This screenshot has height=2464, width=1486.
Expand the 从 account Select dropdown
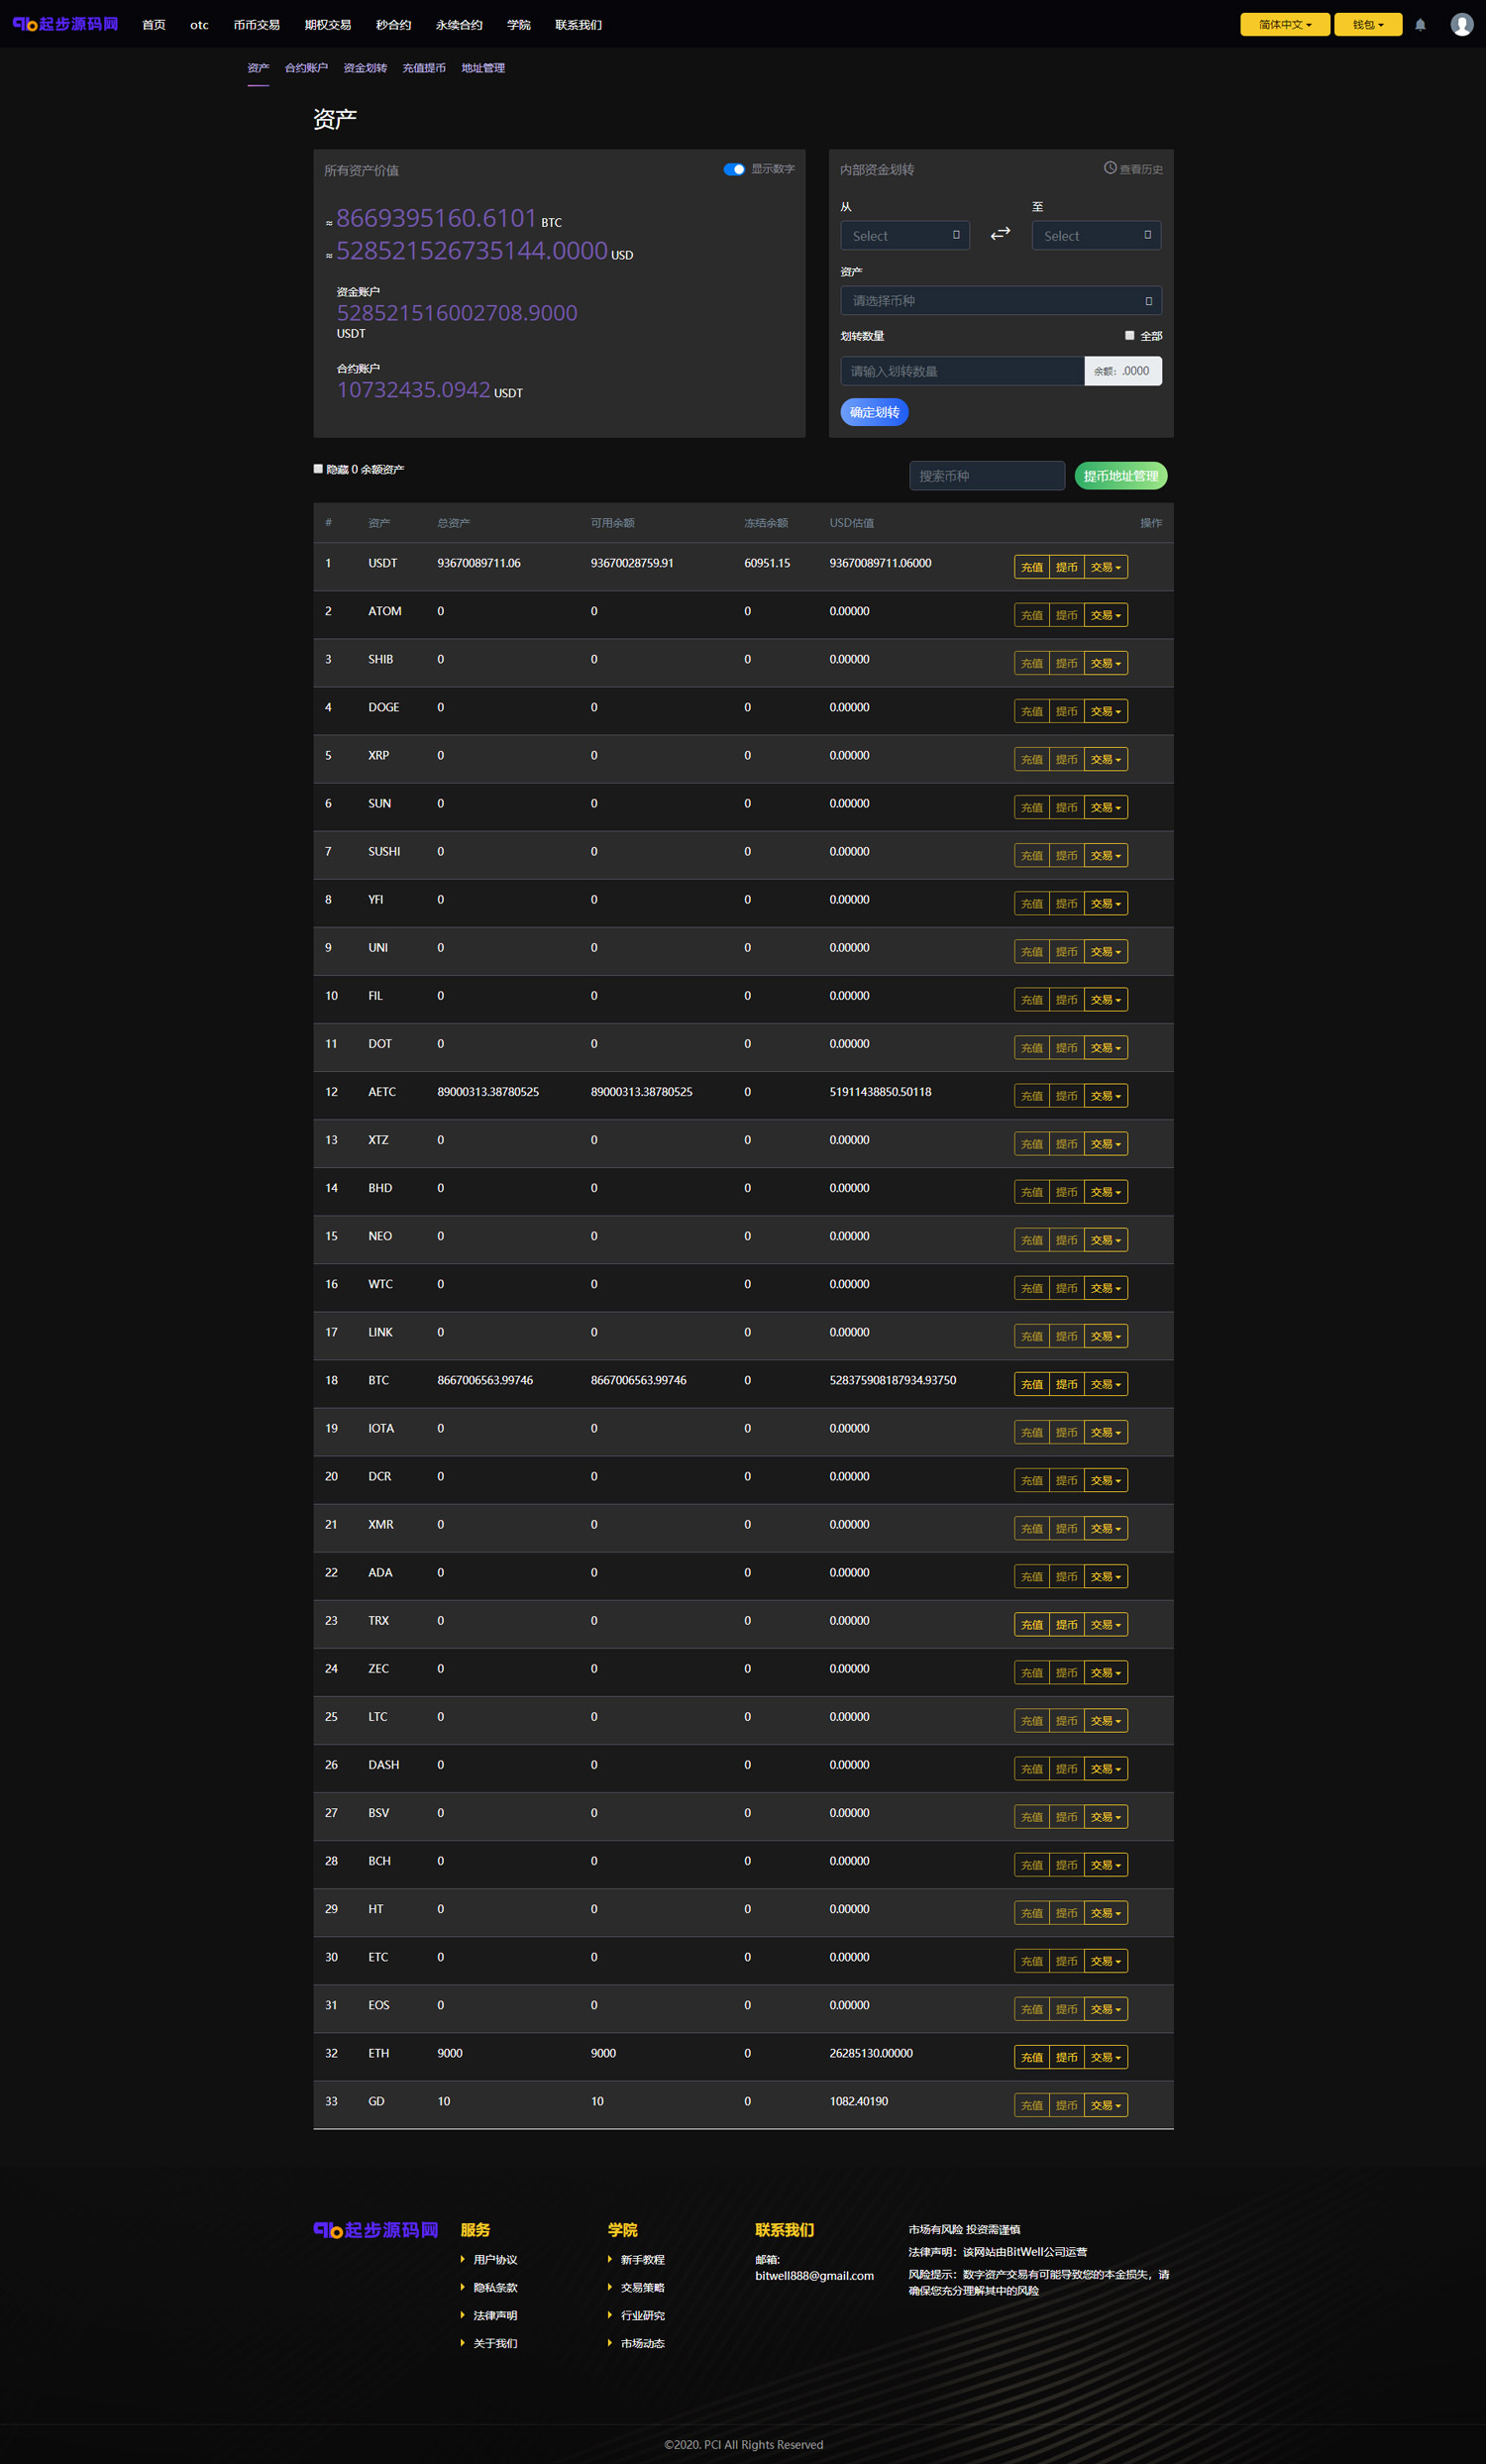coord(904,236)
